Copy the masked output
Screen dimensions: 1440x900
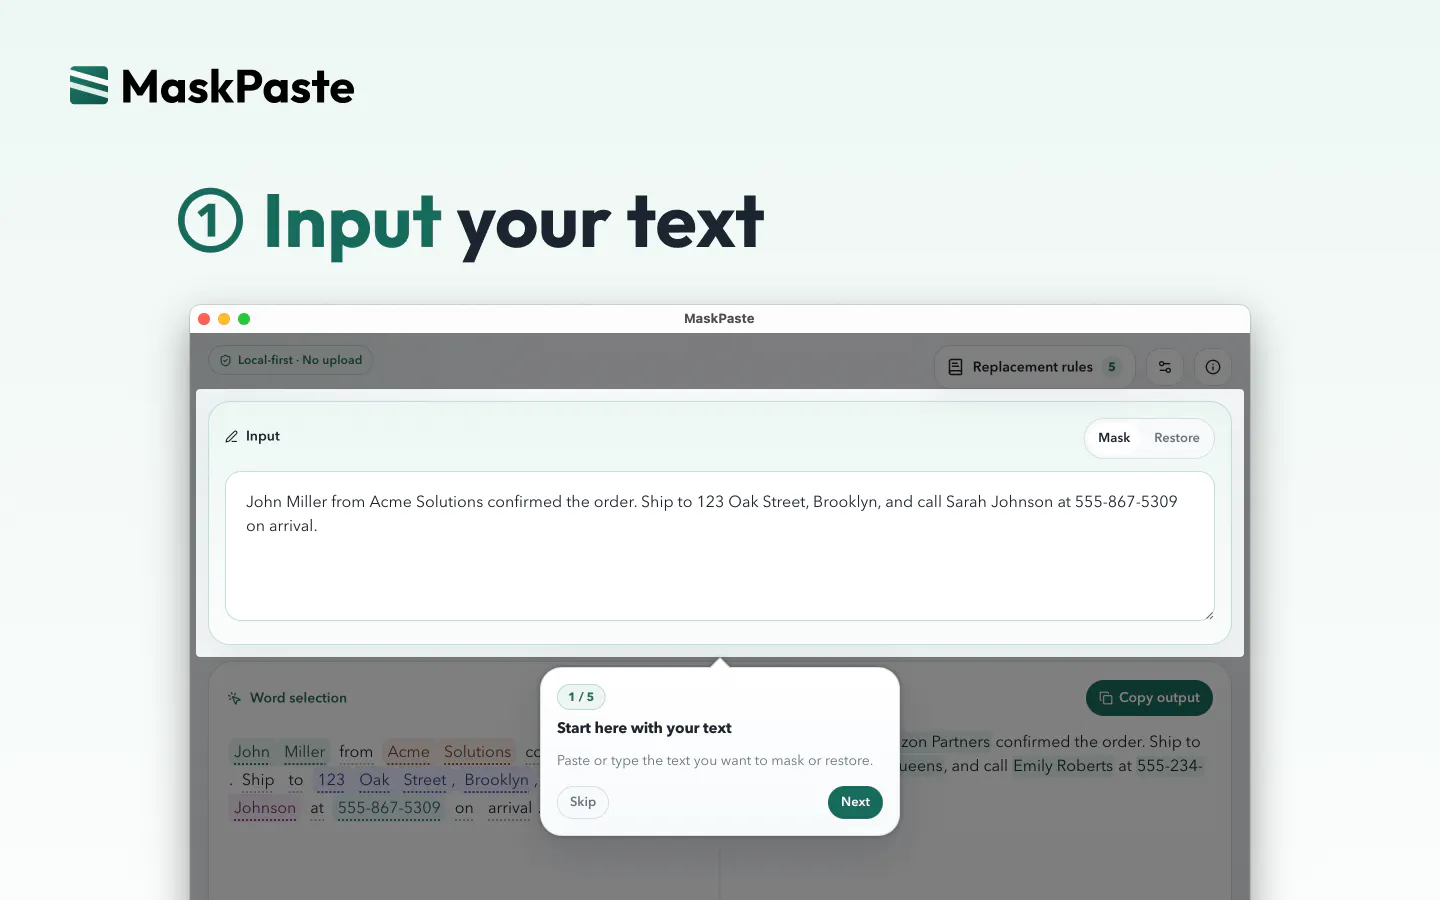[x=1149, y=698]
